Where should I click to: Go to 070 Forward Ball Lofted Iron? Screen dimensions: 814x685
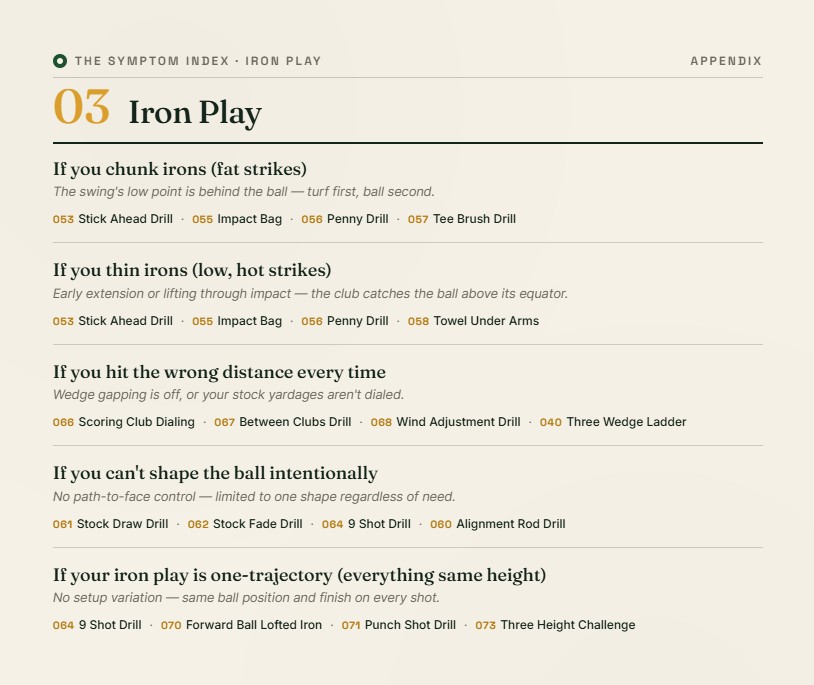[x=241, y=625]
